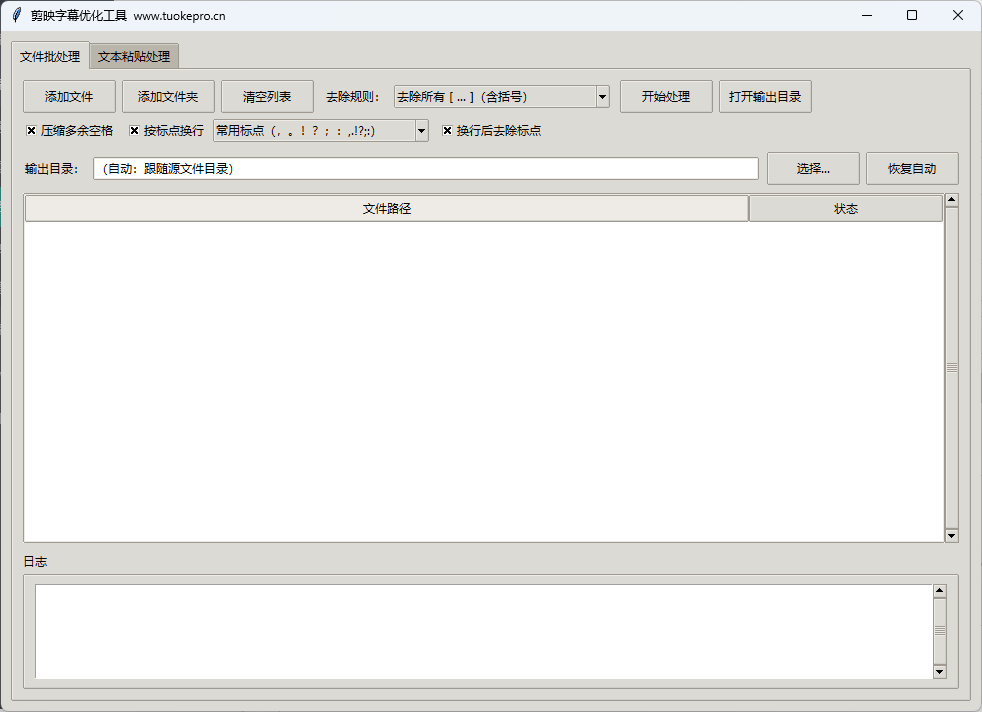
Task: Click the feather app icon in title bar
Action: pos(16,15)
